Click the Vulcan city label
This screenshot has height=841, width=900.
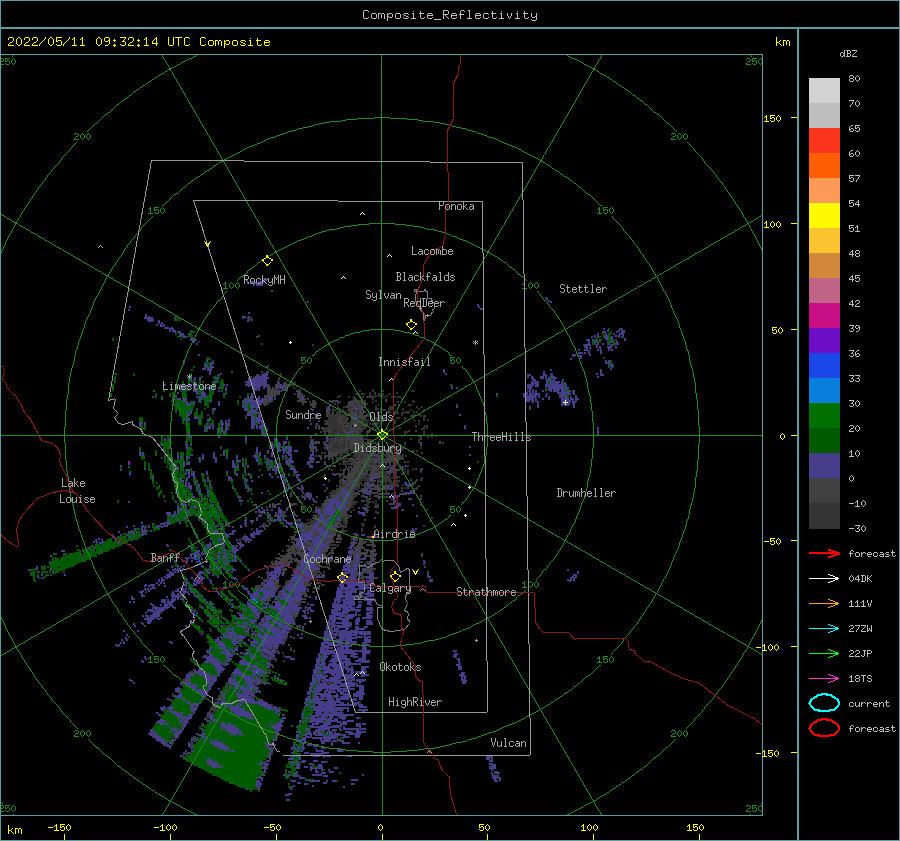pyautogui.click(x=508, y=743)
